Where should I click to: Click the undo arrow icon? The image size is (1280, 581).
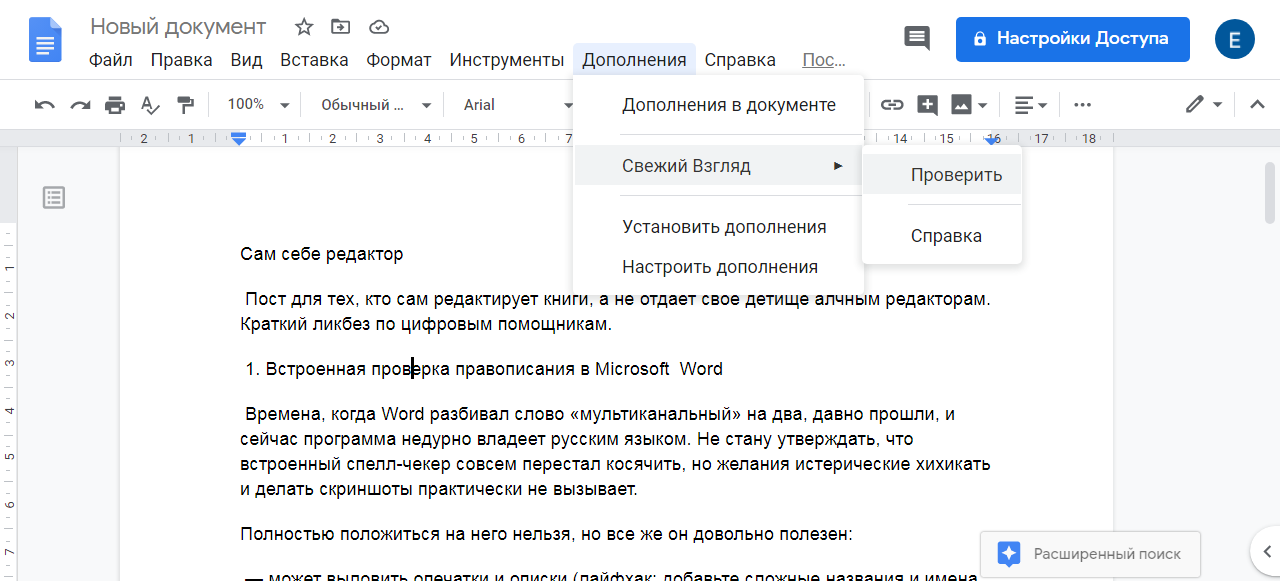pyautogui.click(x=45, y=105)
